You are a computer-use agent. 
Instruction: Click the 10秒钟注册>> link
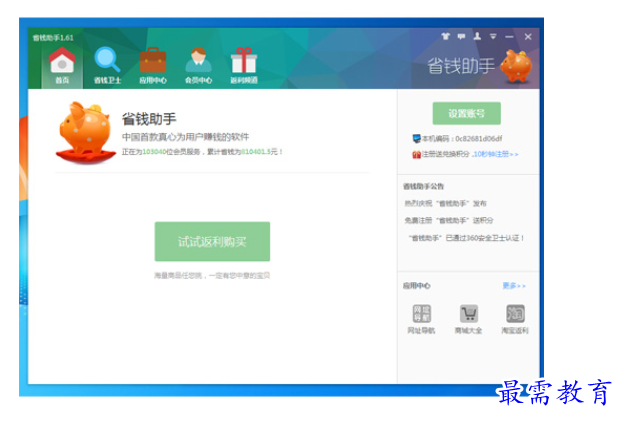tap(496, 154)
